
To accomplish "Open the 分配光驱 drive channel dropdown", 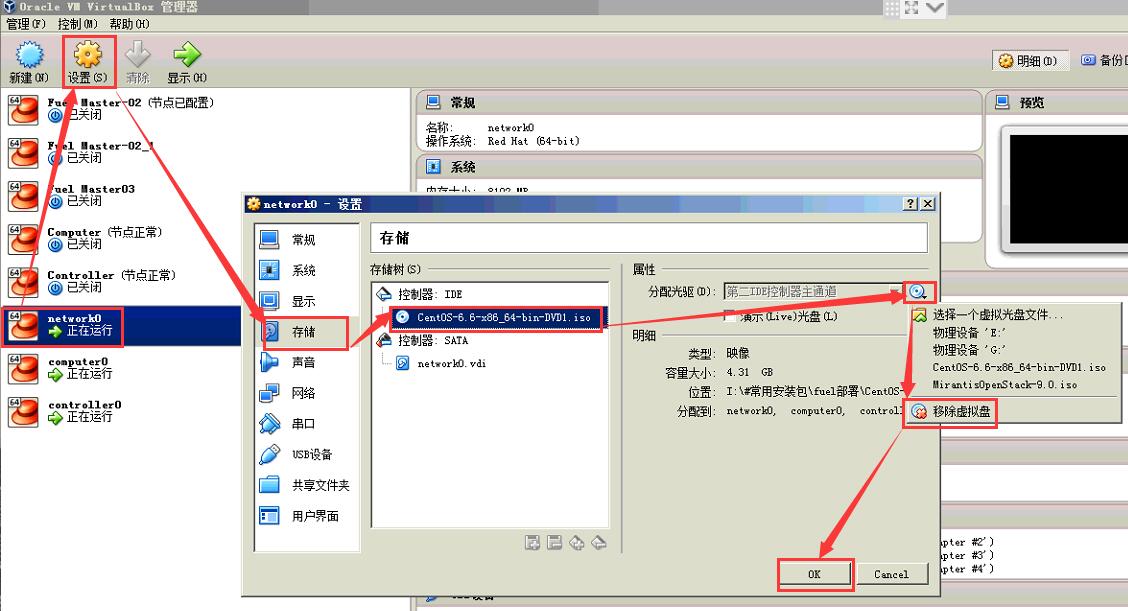I will point(812,291).
